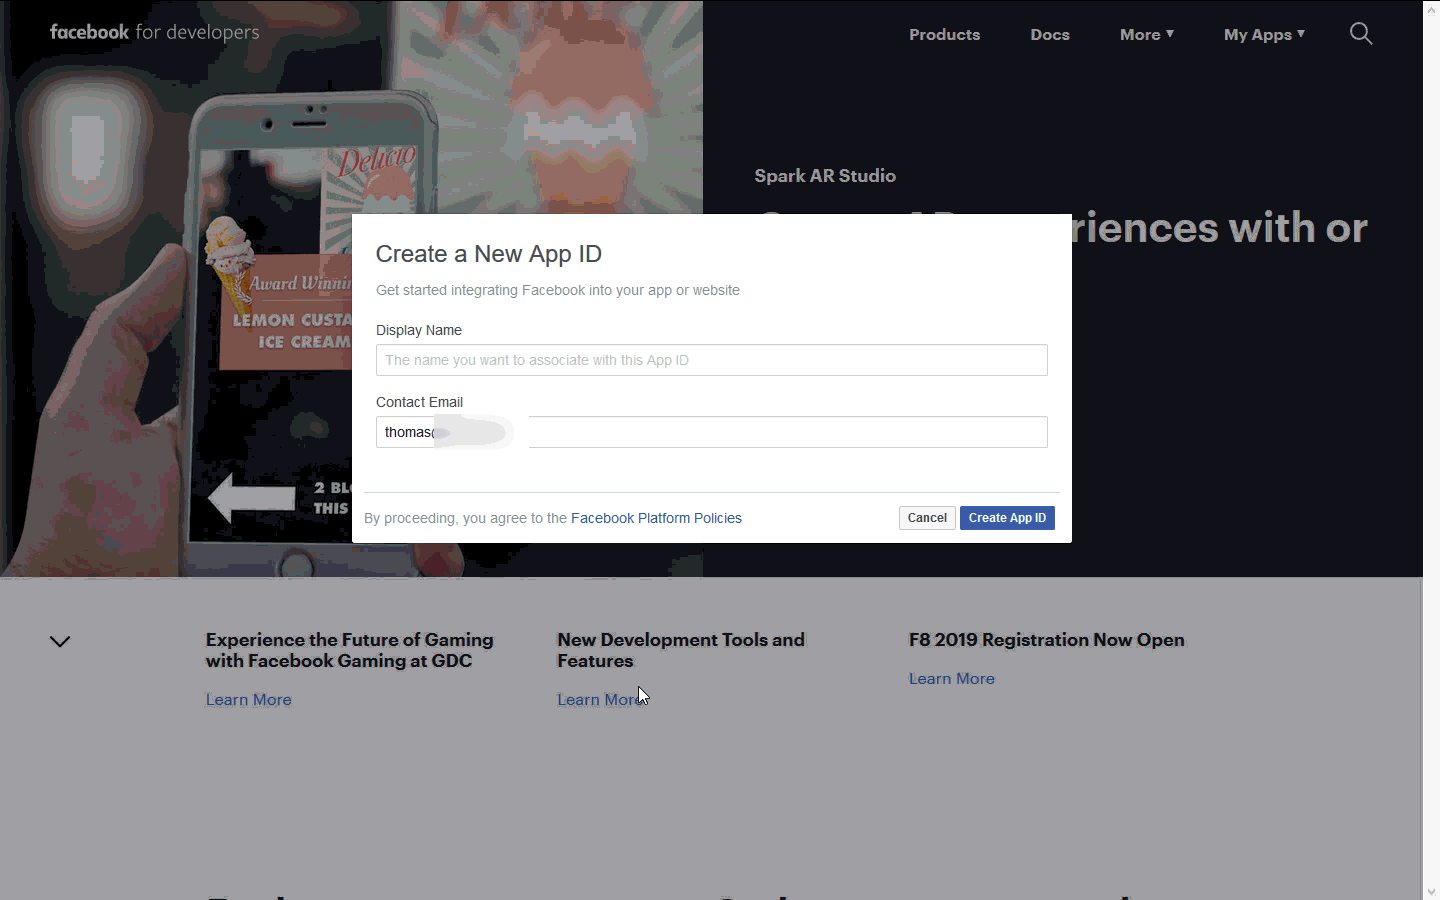
Task: Click the facebook for developers logo
Action: (x=155, y=32)
